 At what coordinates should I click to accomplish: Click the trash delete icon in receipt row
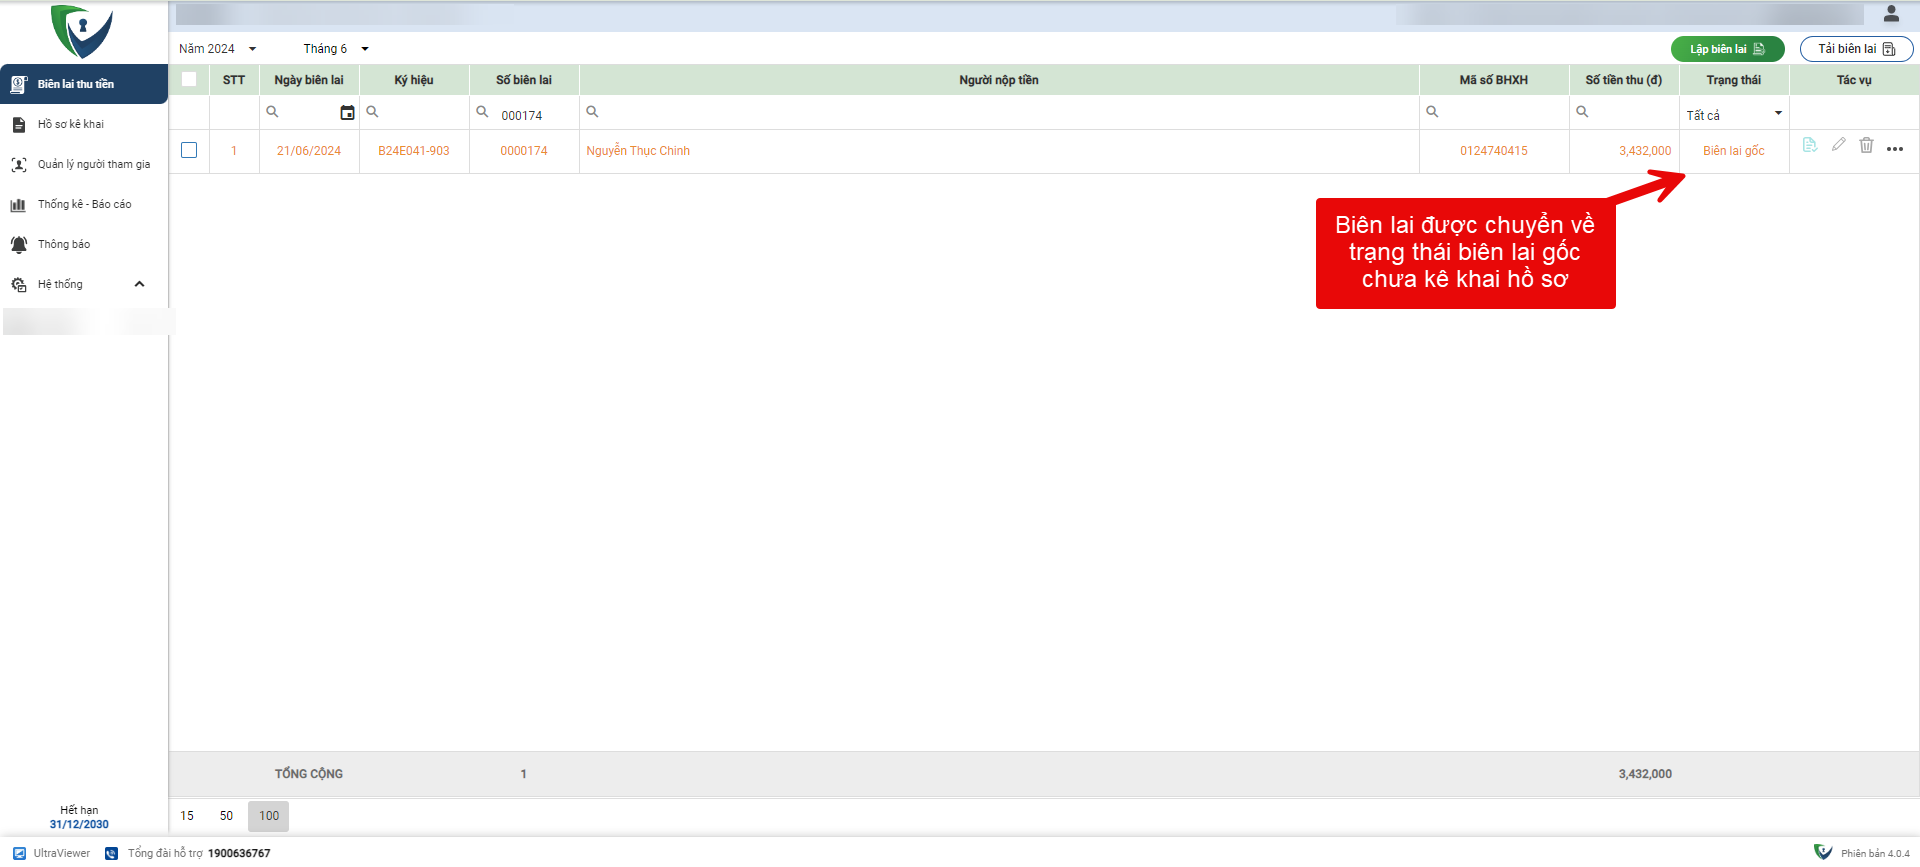pyautogui.click(x=1866, y=145)
